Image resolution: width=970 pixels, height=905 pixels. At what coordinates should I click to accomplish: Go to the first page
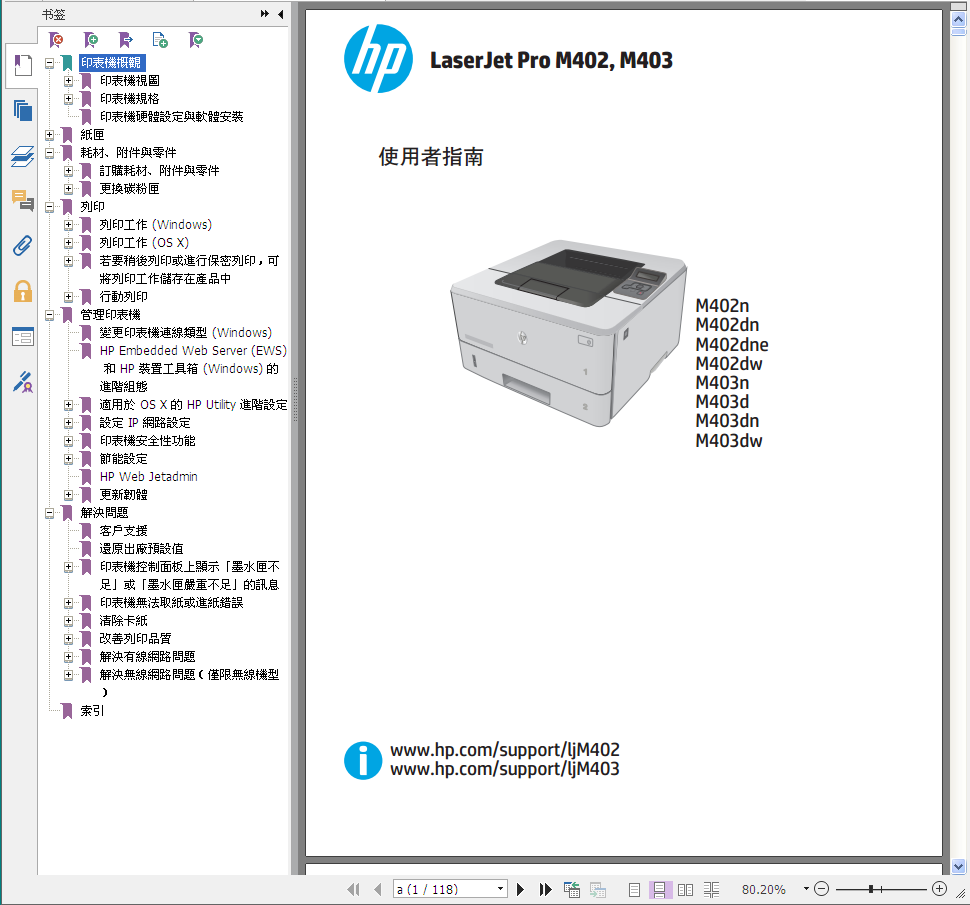click(x=353, y=889)
